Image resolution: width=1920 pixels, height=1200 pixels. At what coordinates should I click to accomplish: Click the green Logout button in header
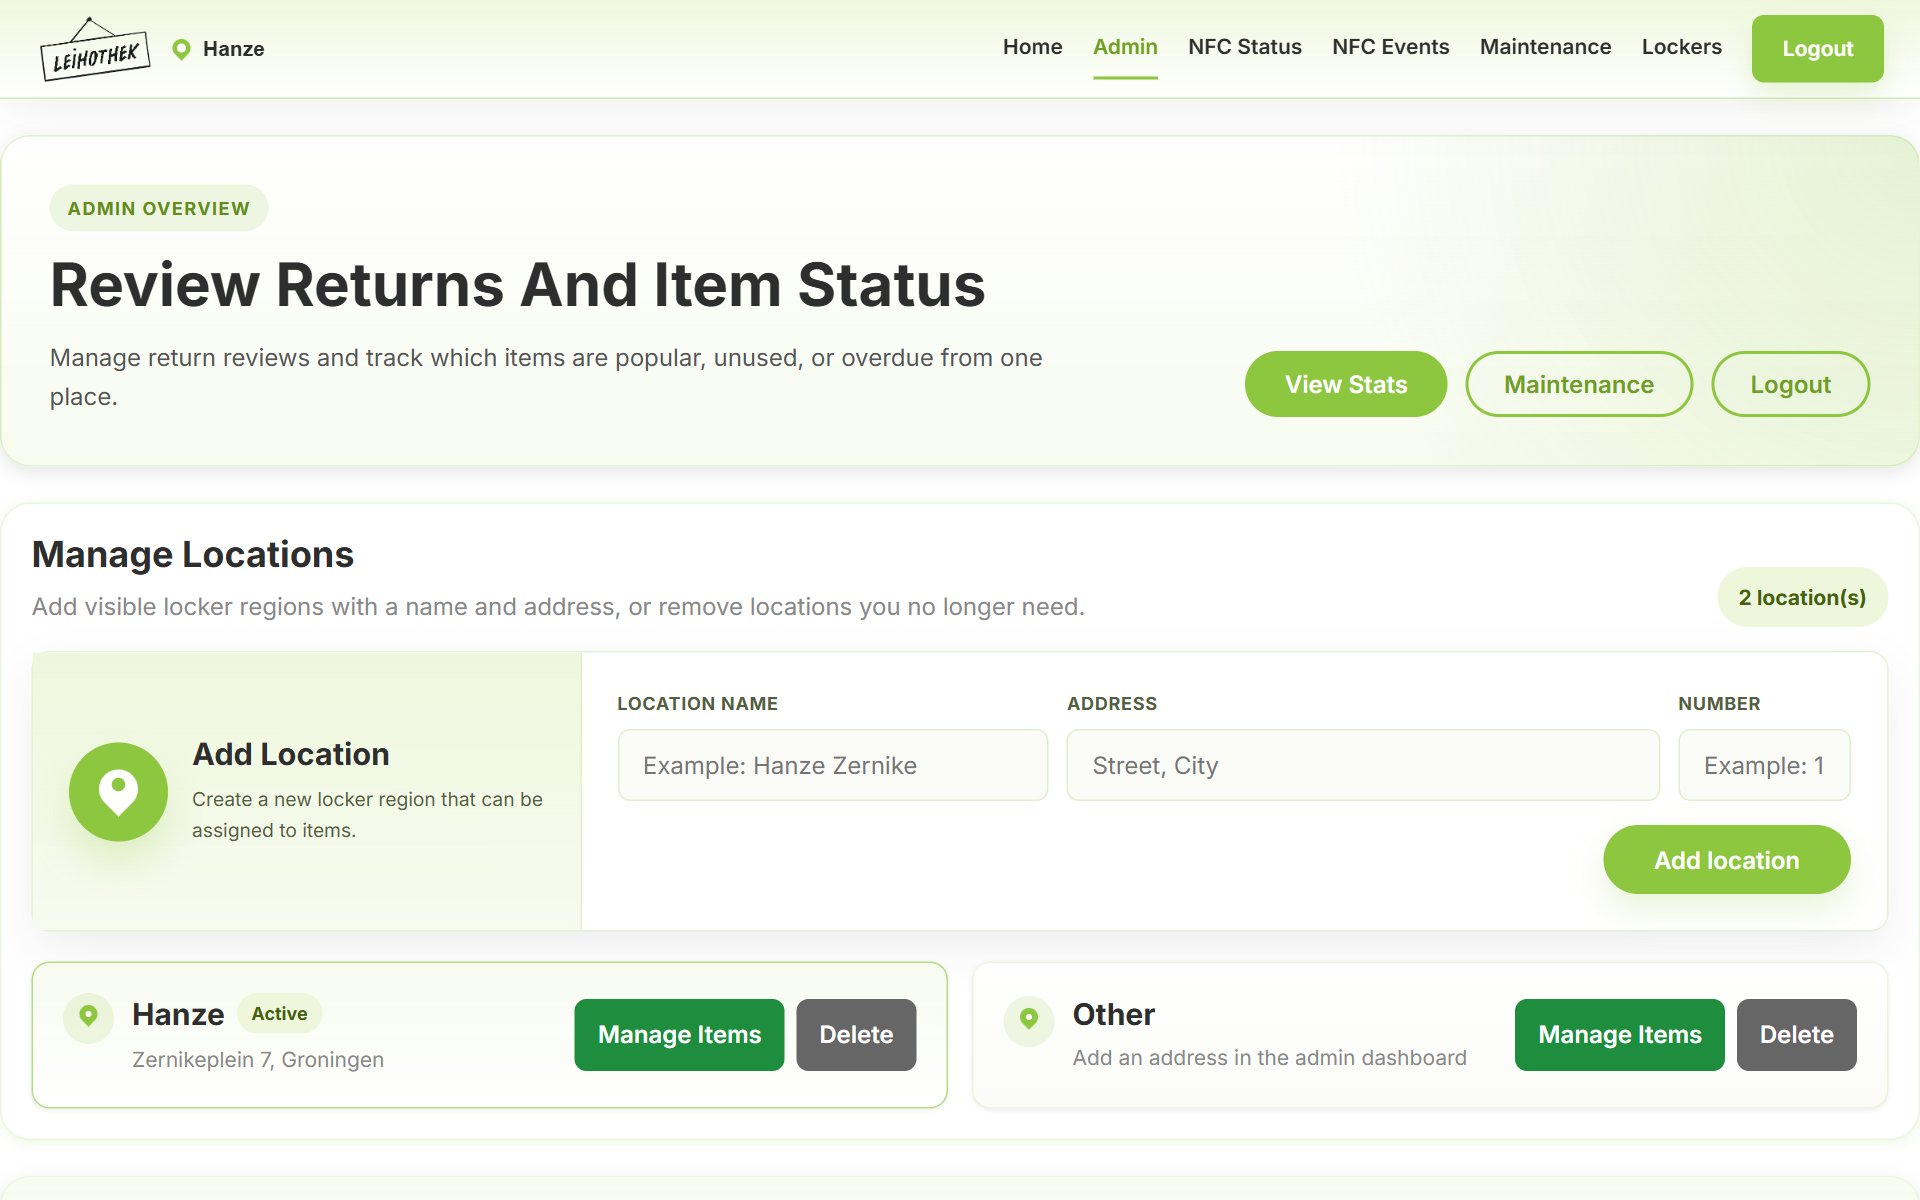(x=1817, y=48)
